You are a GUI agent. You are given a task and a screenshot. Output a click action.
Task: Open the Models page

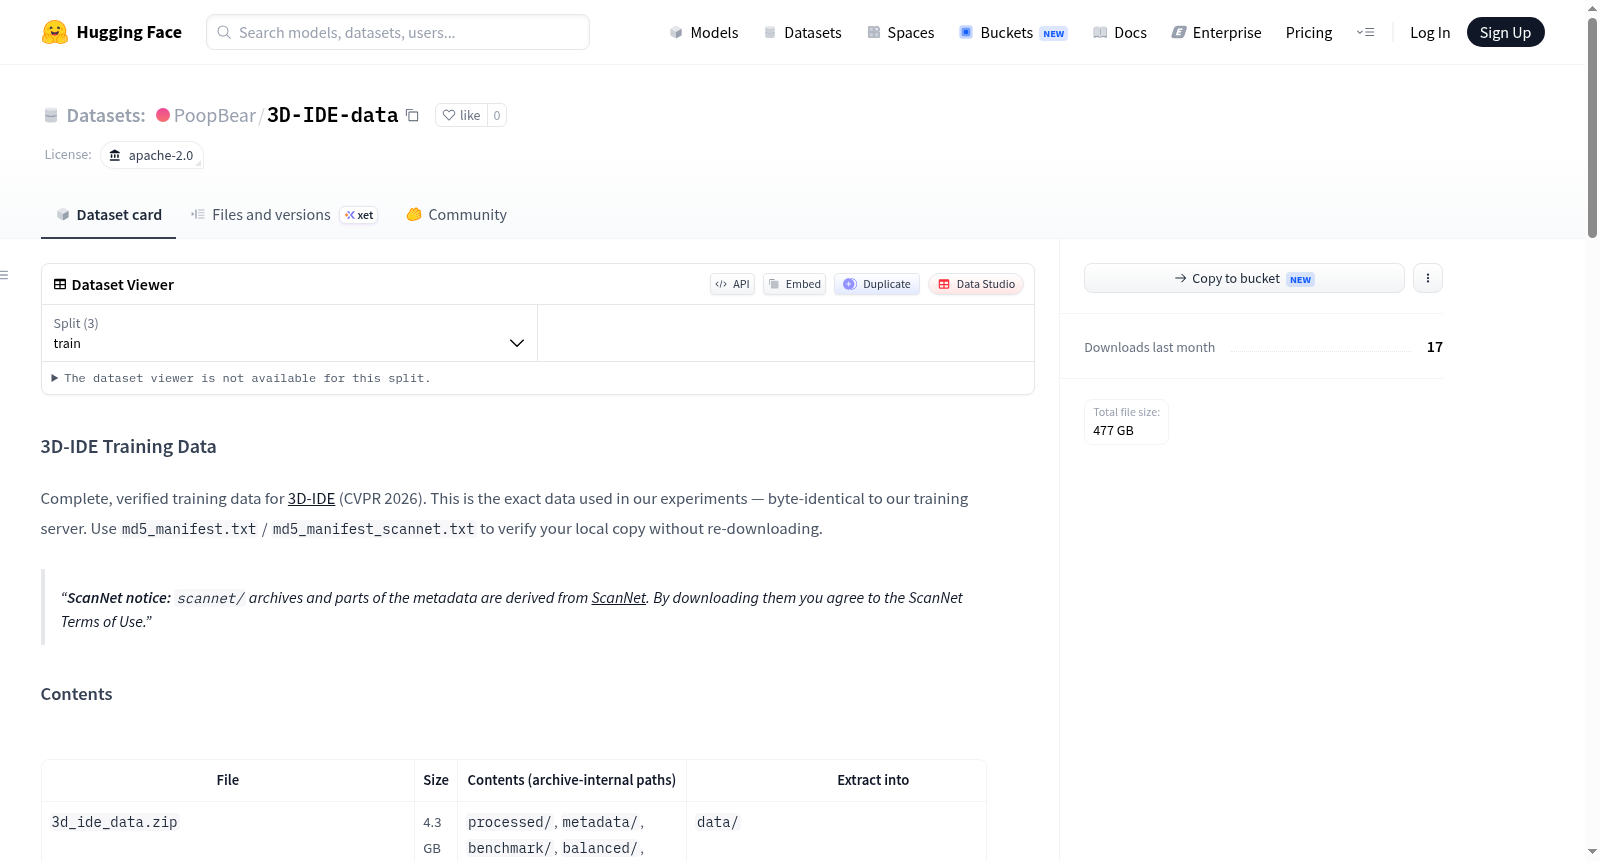click(x=704, y=32)
